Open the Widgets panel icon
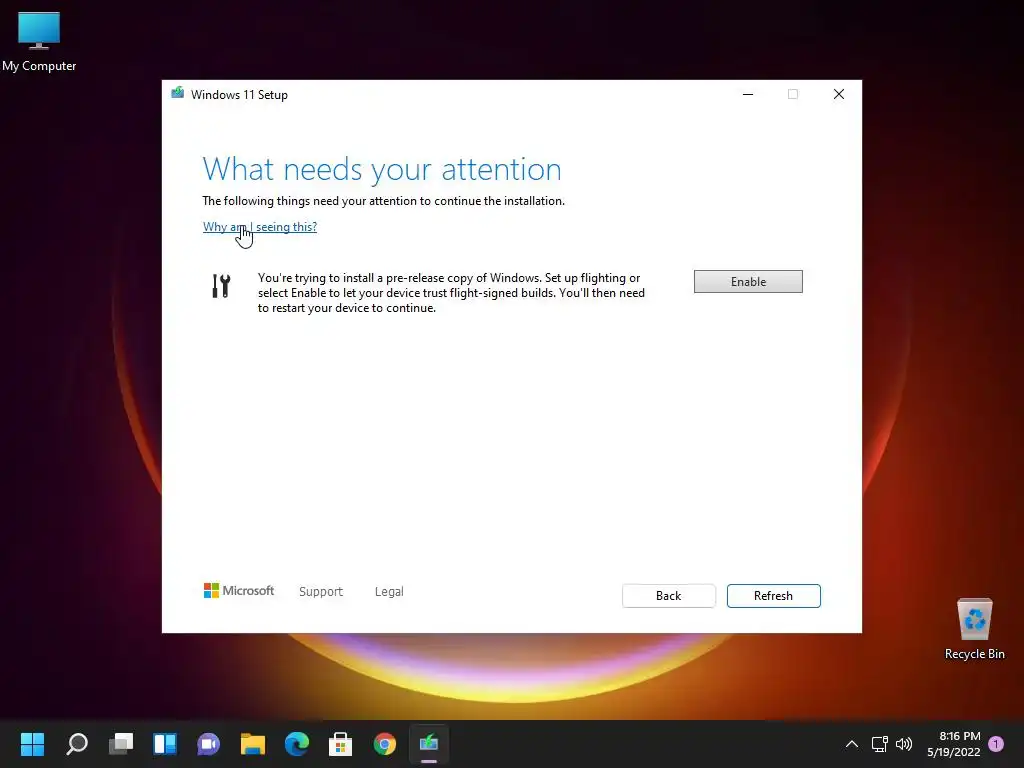1024x768 pixels. pyautogui.click(x=165, y=743)
